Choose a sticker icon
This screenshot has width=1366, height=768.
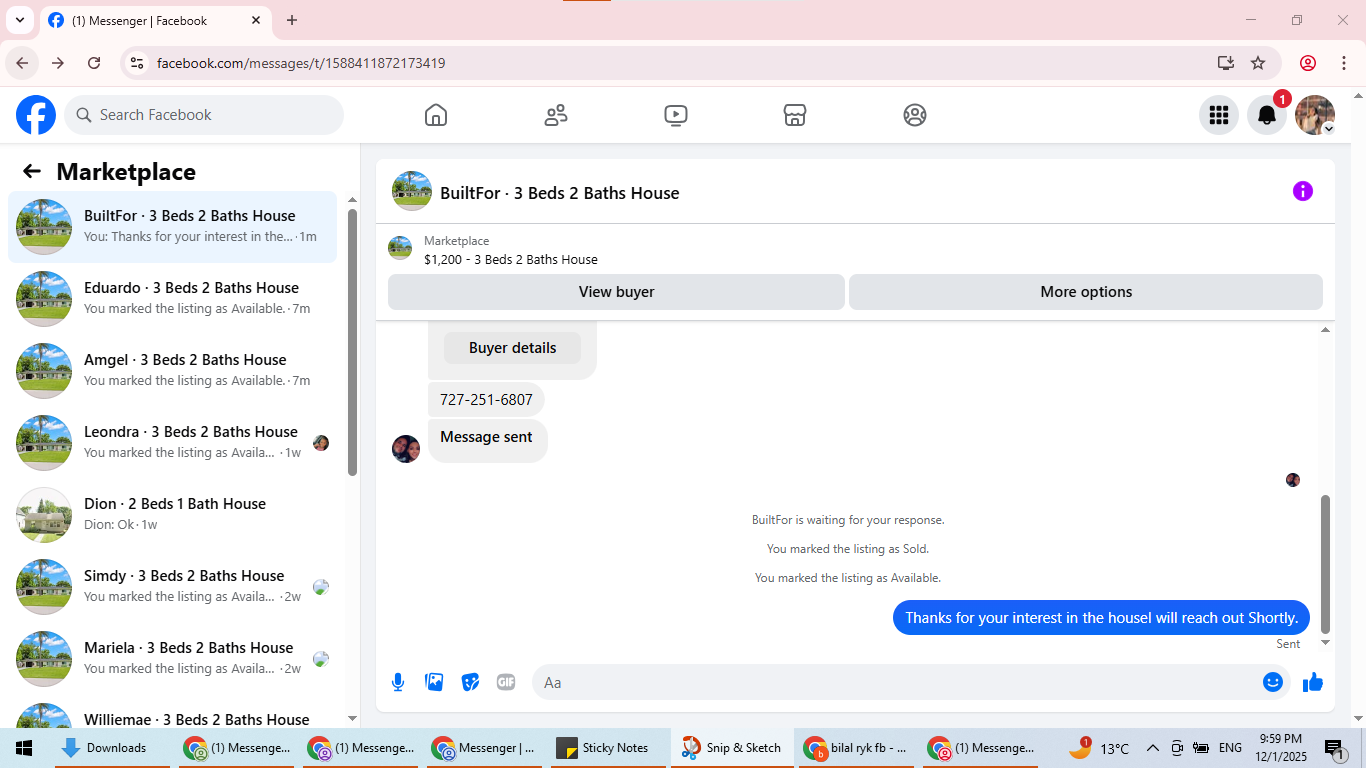(470, 682)
